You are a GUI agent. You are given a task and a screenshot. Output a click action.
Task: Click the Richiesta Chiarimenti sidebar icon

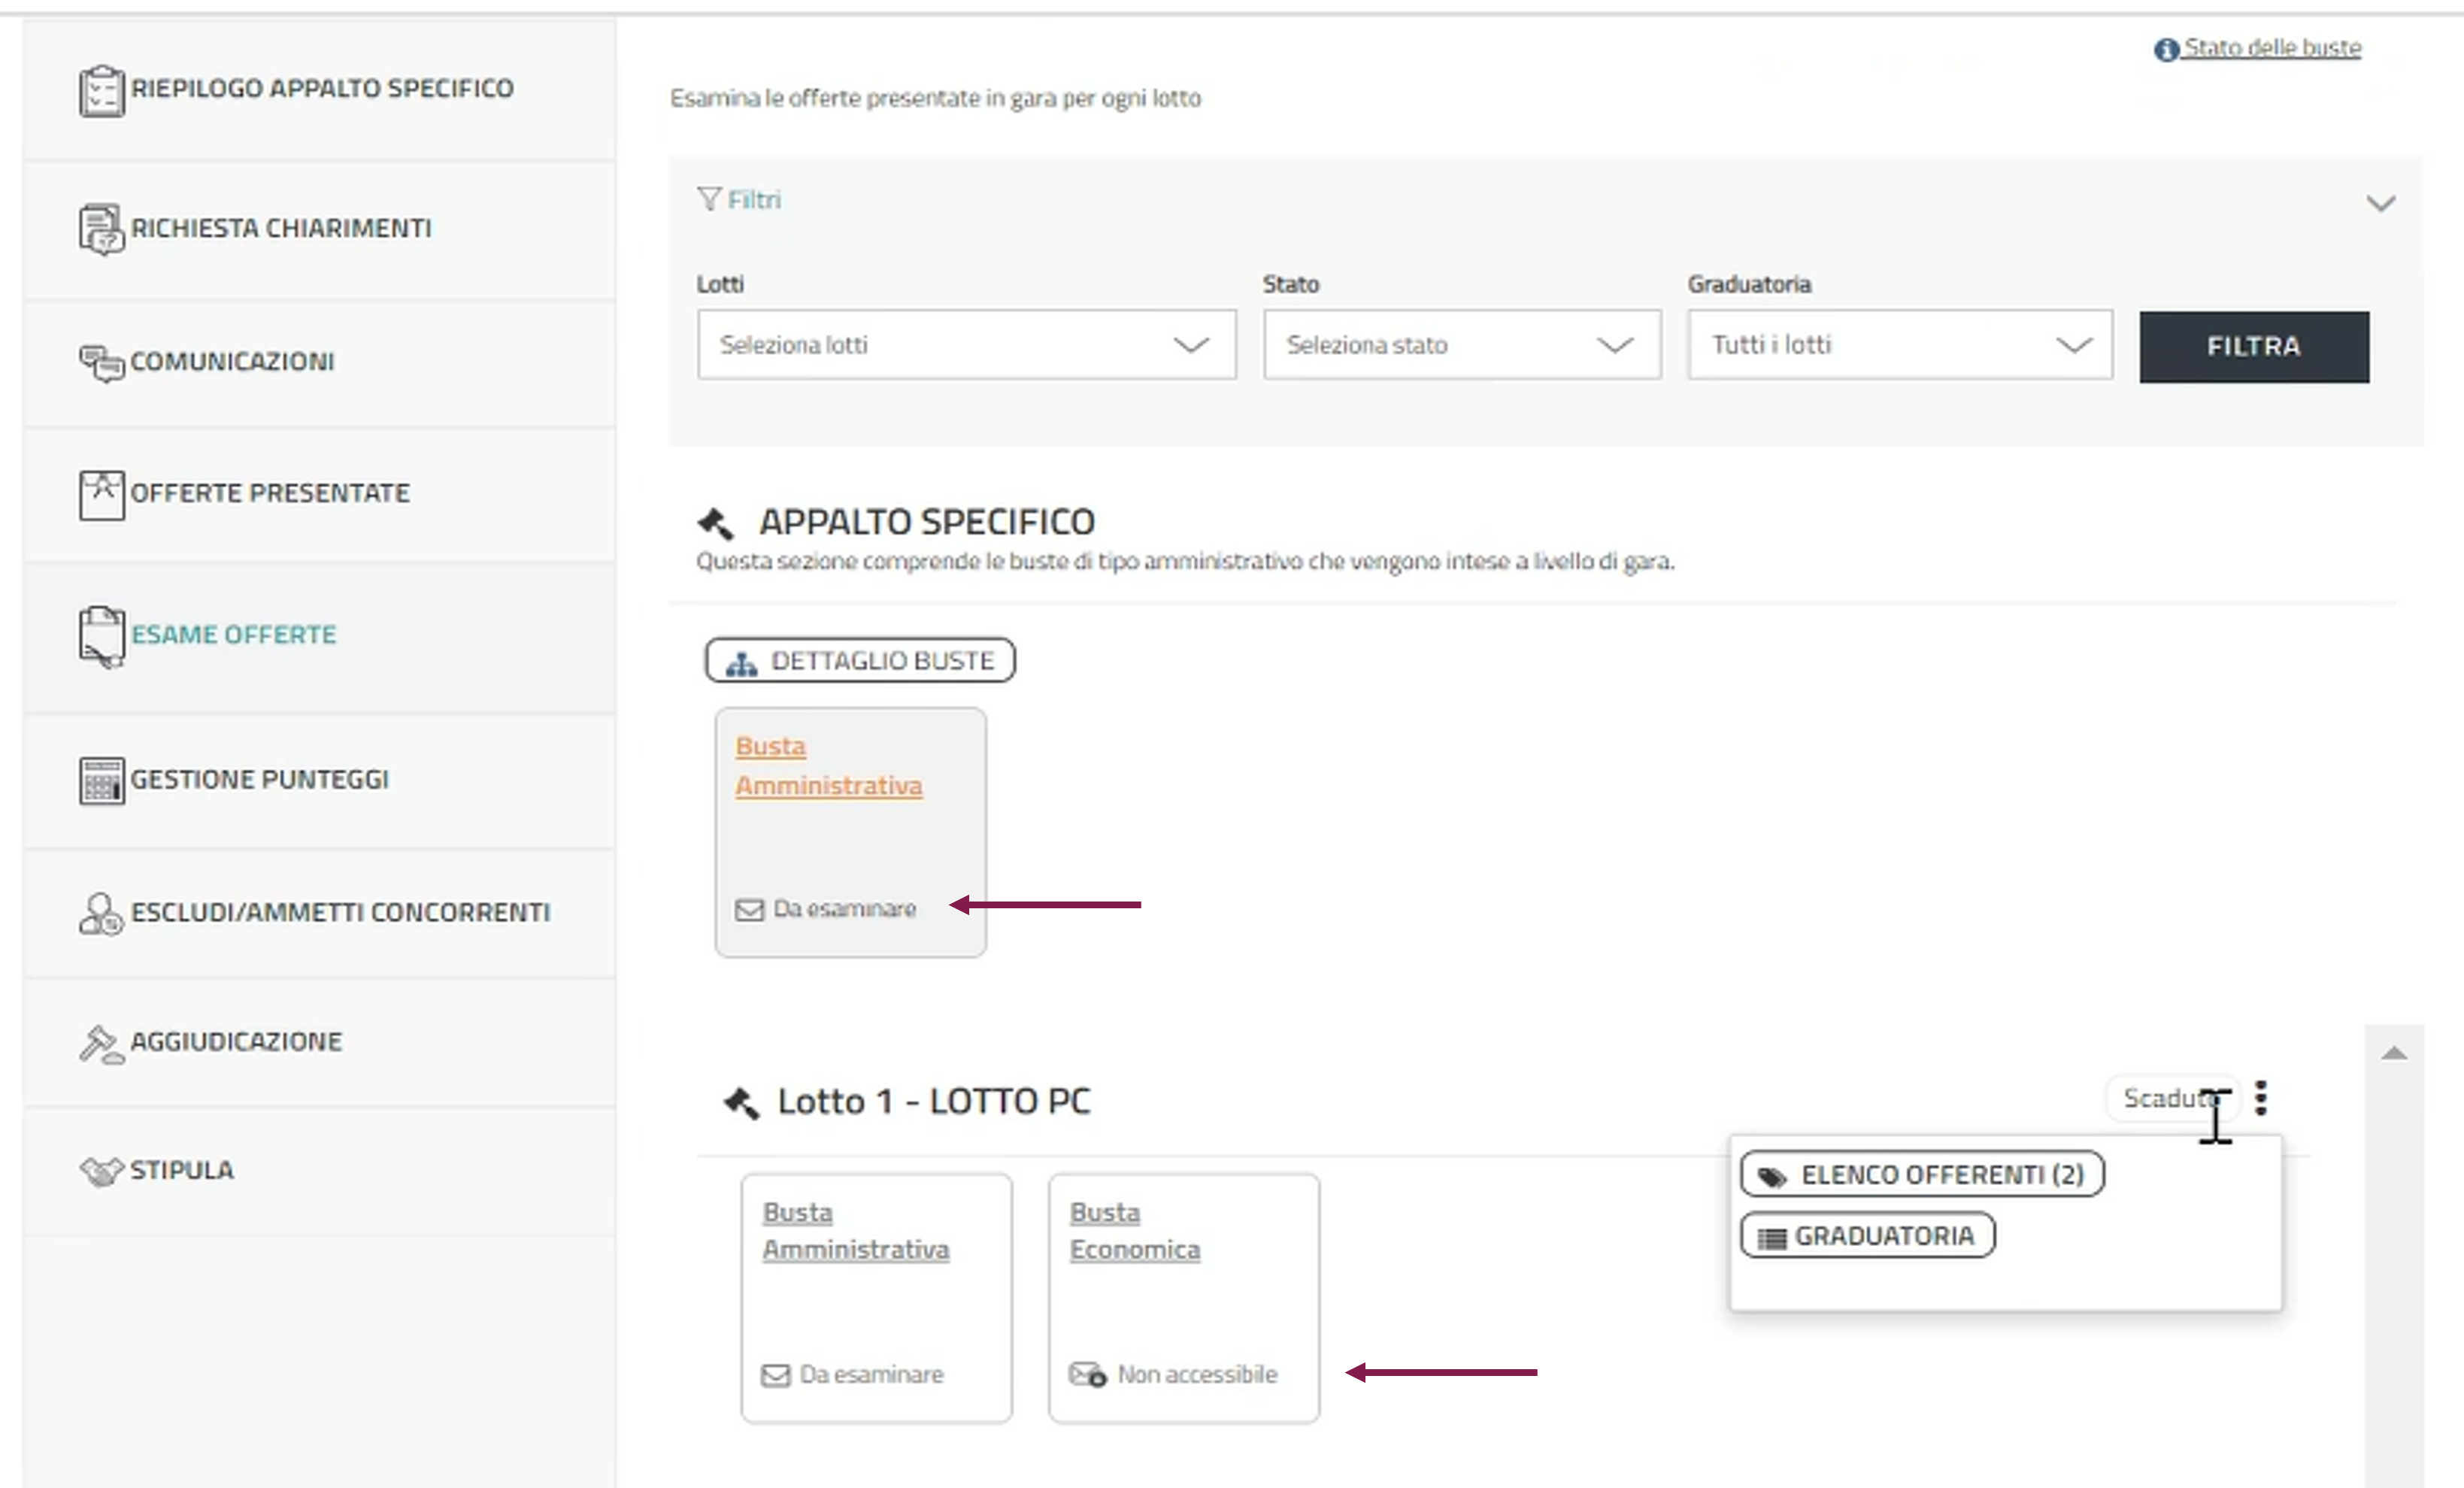[x=101, y=229]
